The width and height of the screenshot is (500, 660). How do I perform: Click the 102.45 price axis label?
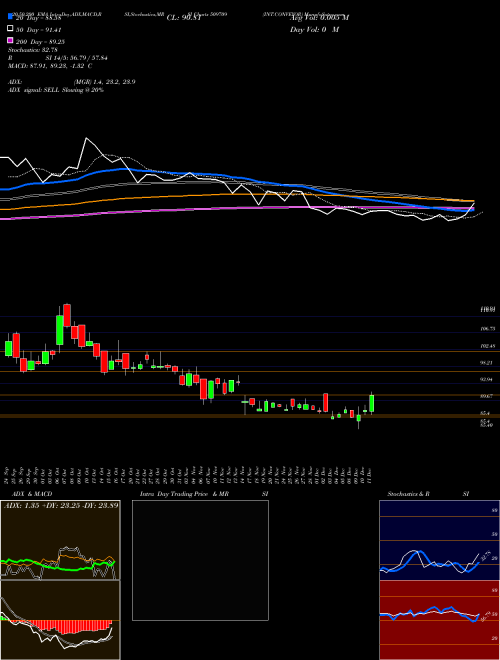click(487, 346)
